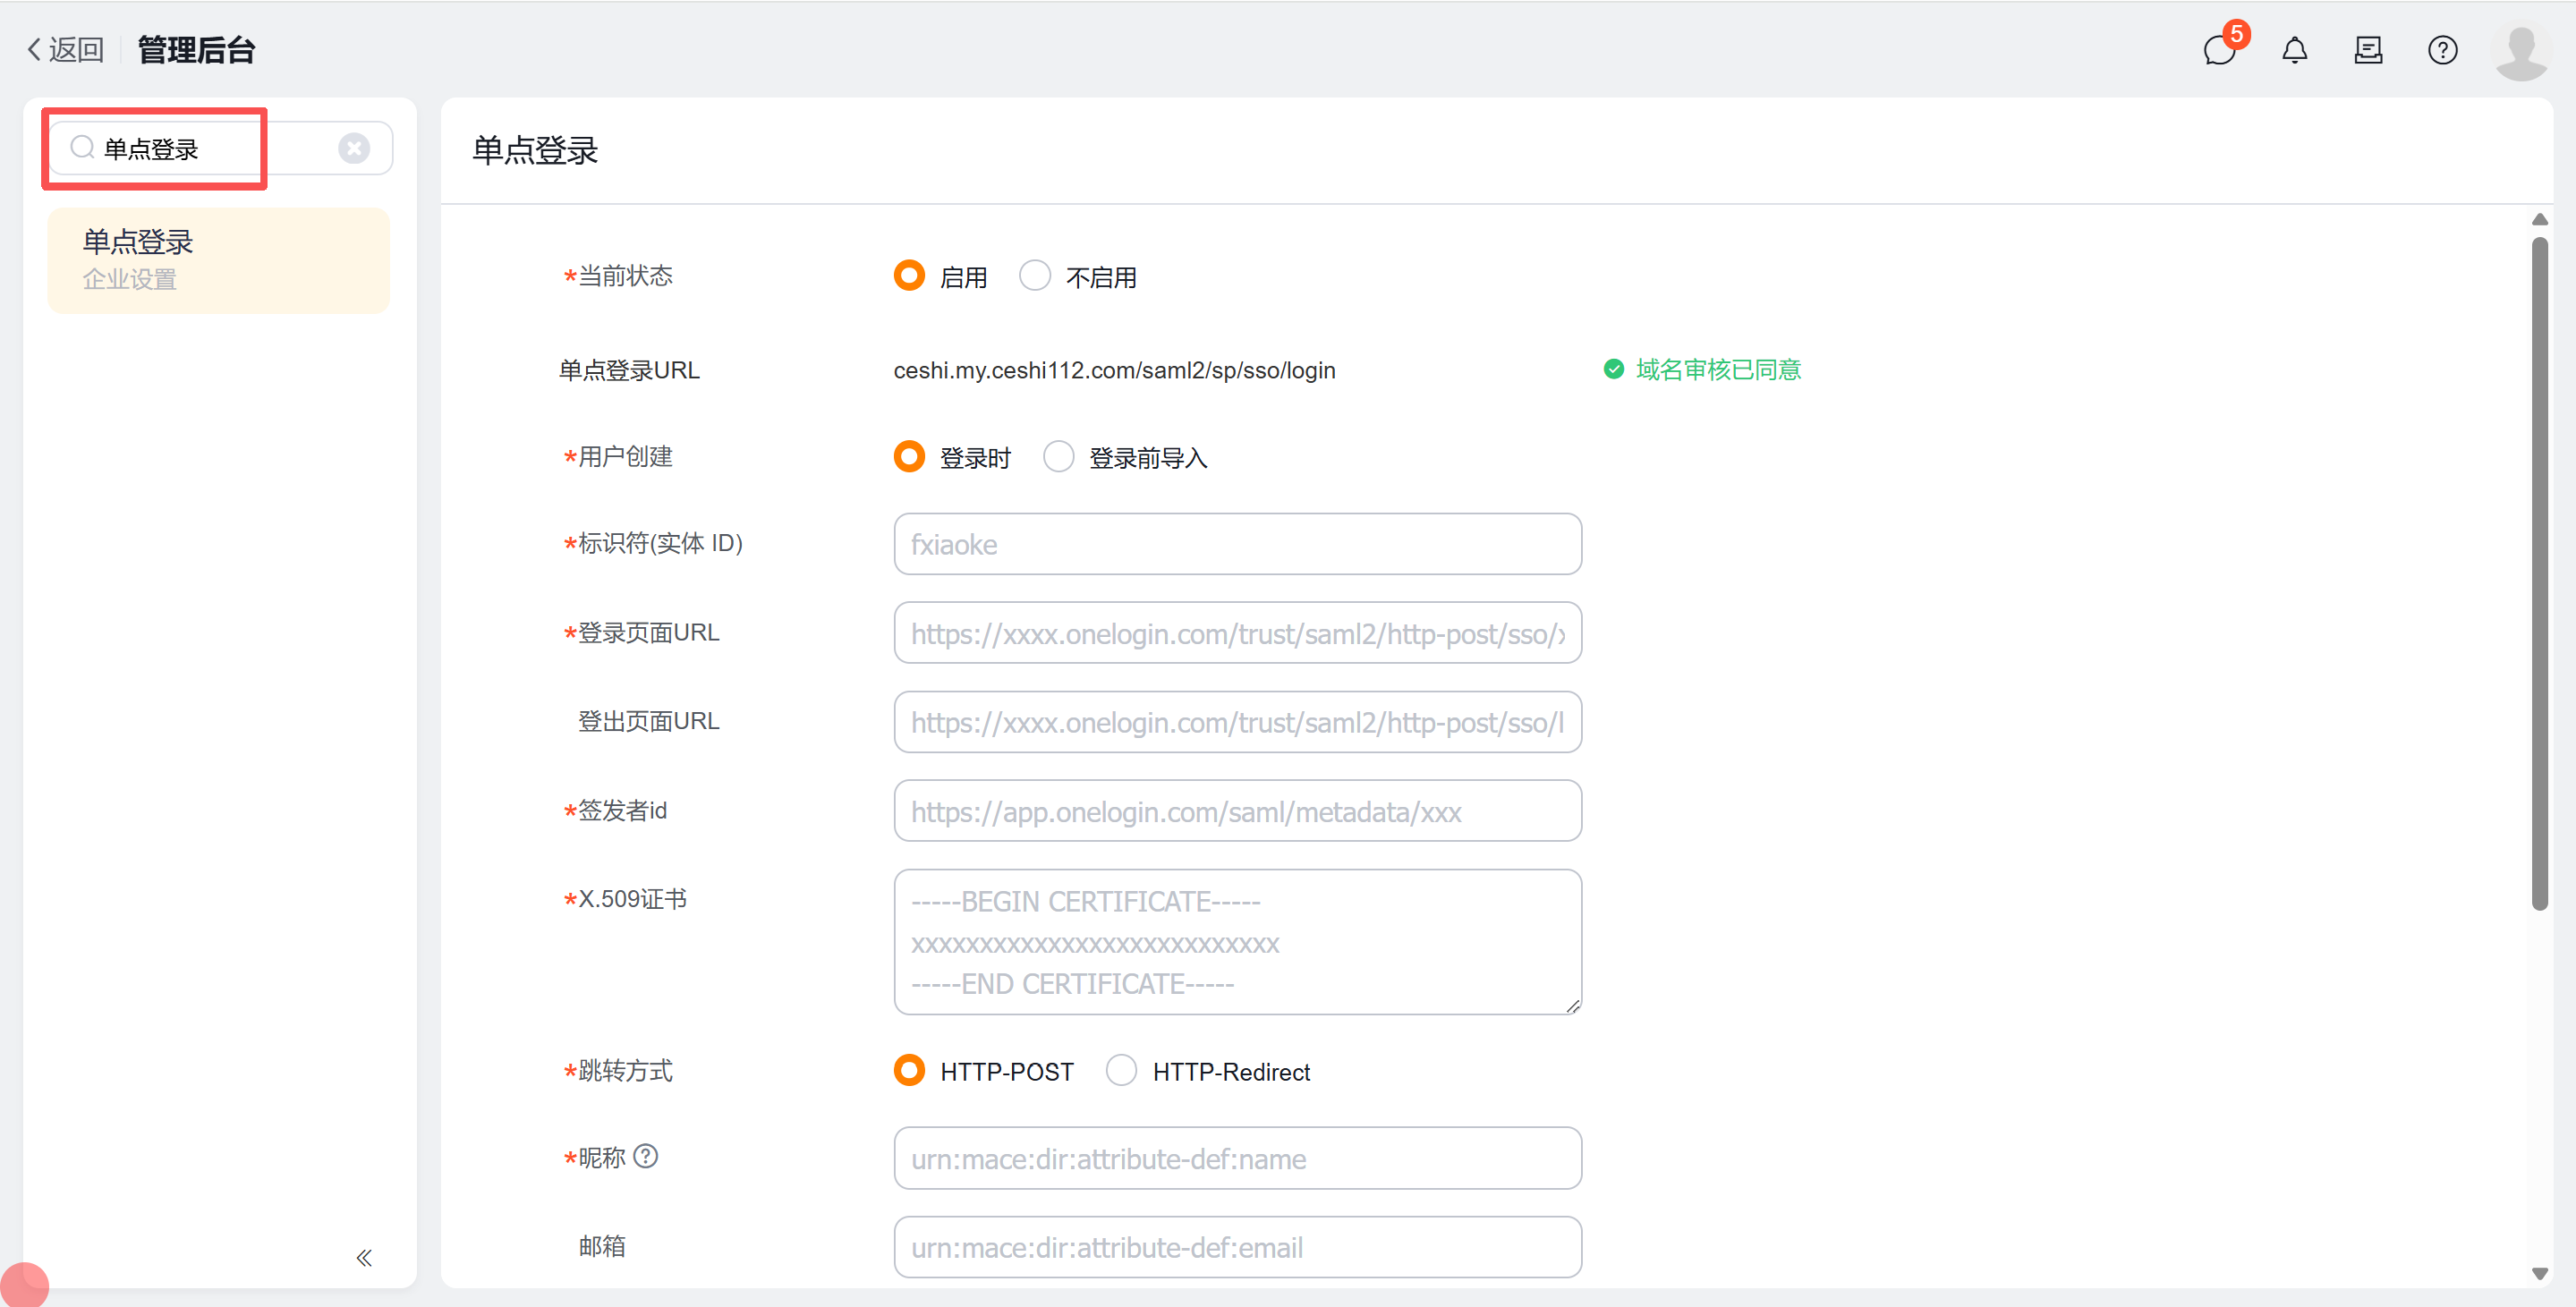Select the 不启用 status radio
The height and width of the screenshot is (1307, 2576).
(1035, 276)
